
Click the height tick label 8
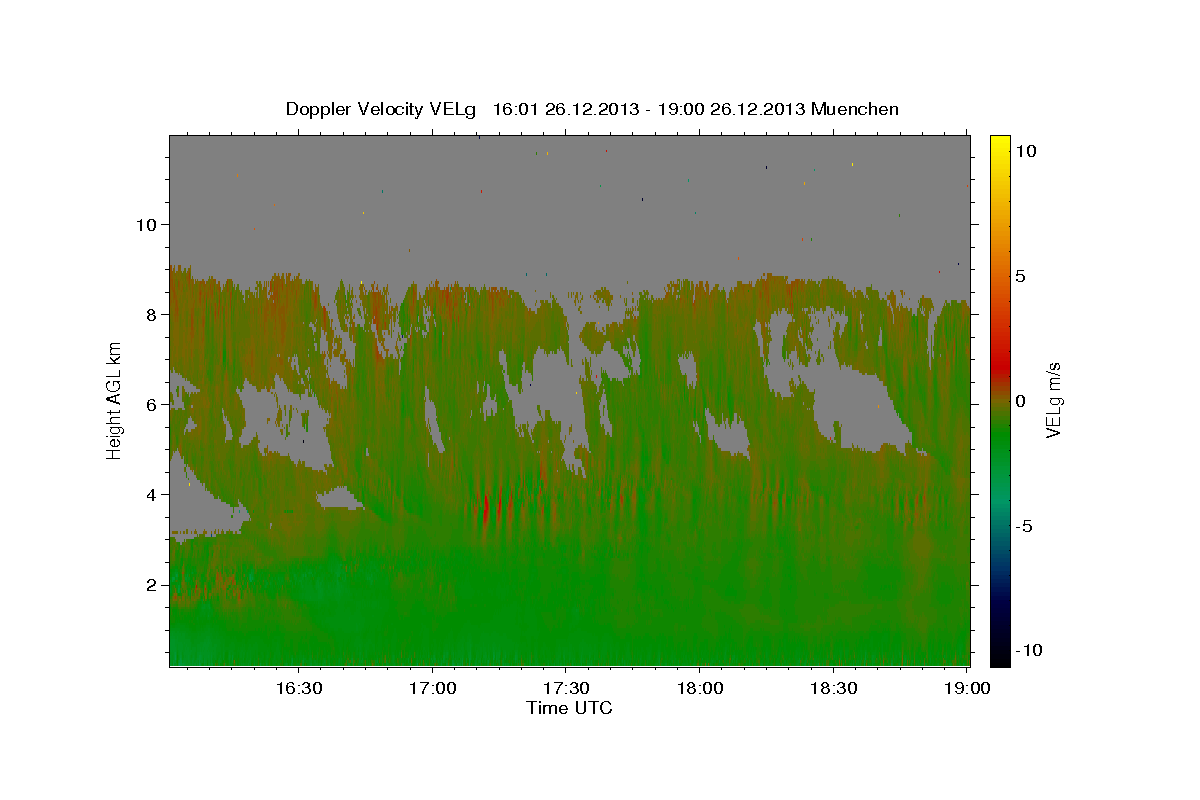click(x=152, y=315)
